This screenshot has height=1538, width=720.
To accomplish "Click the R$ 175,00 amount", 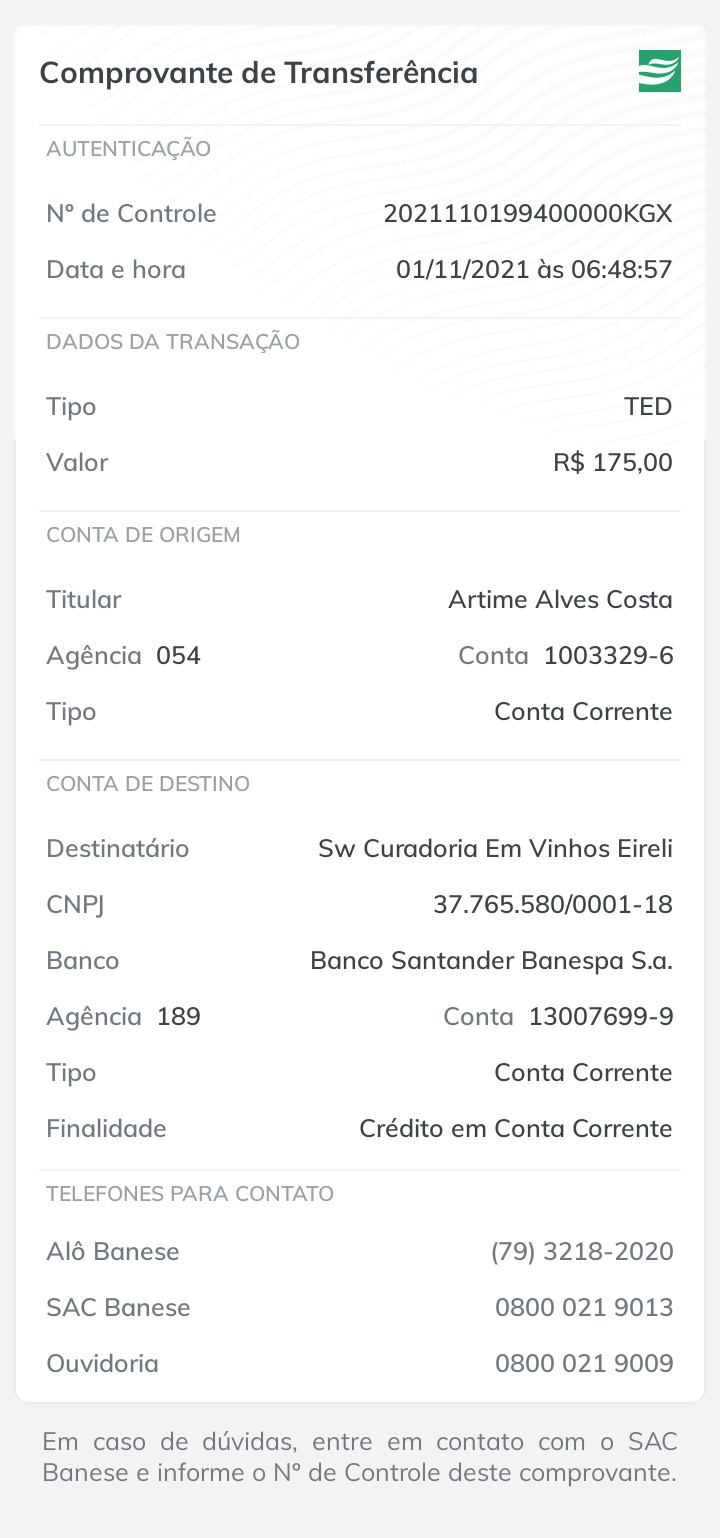I will [x=612, y=463].
